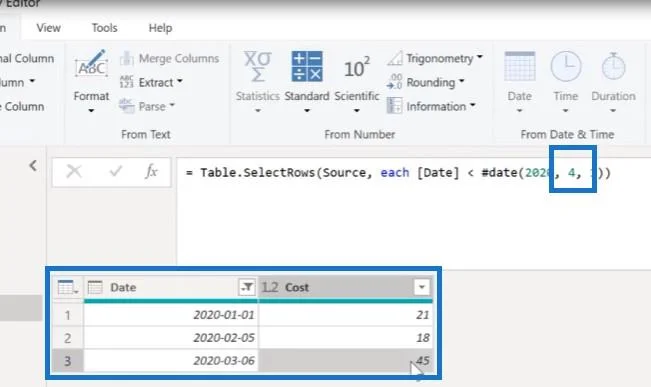Select the Date column header
The height and width of the screenshot is (387, 651).
(x=171, y=287)
